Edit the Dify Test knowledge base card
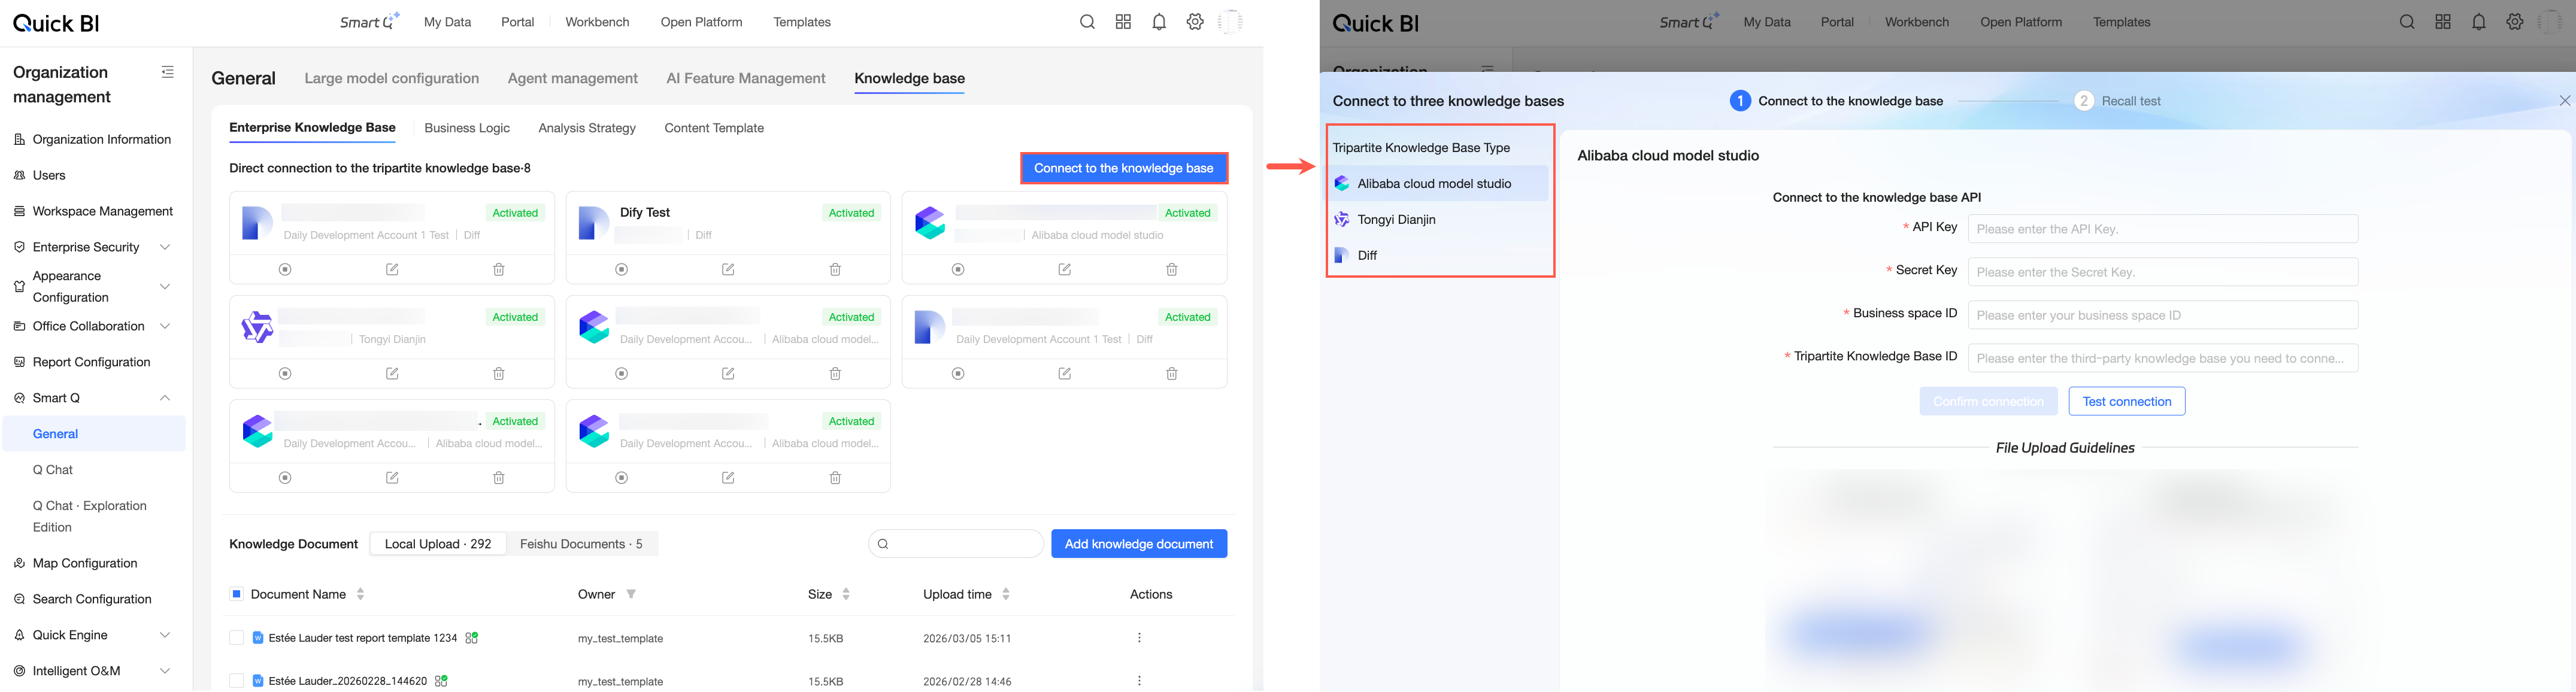The image size is (2576, 692). point(728,270)
